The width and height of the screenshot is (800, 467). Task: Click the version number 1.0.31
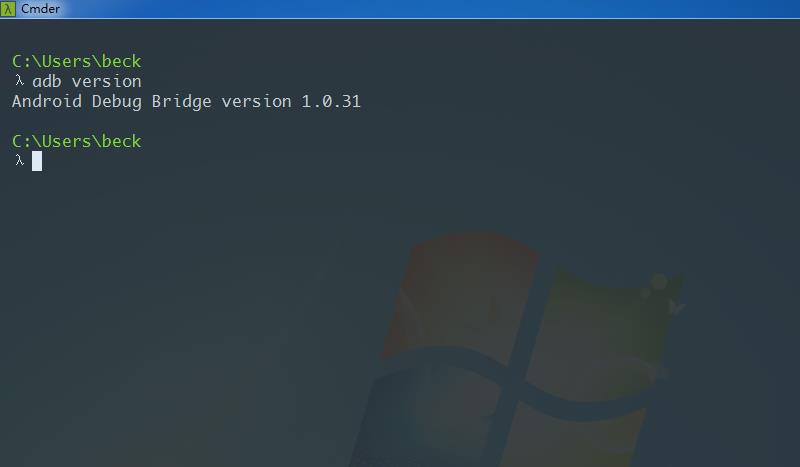(331, 101)
